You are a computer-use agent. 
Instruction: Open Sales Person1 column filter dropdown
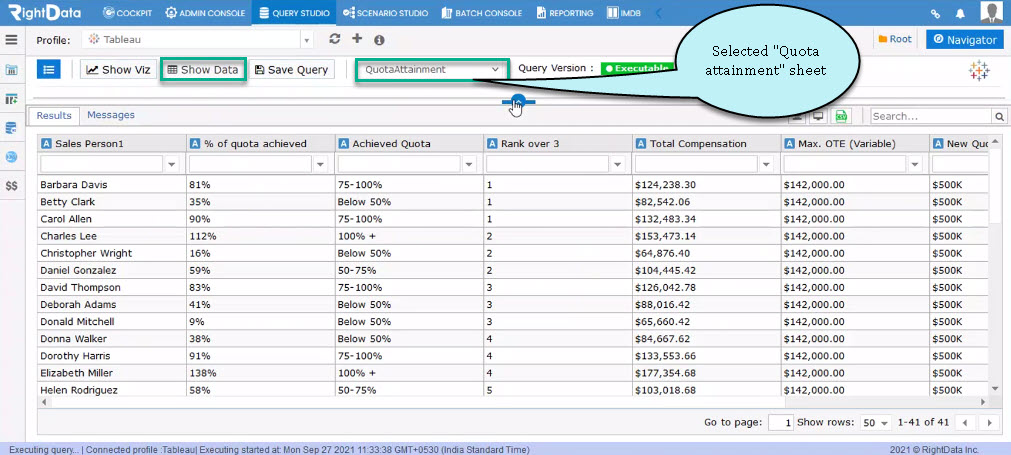coord(172,165)
